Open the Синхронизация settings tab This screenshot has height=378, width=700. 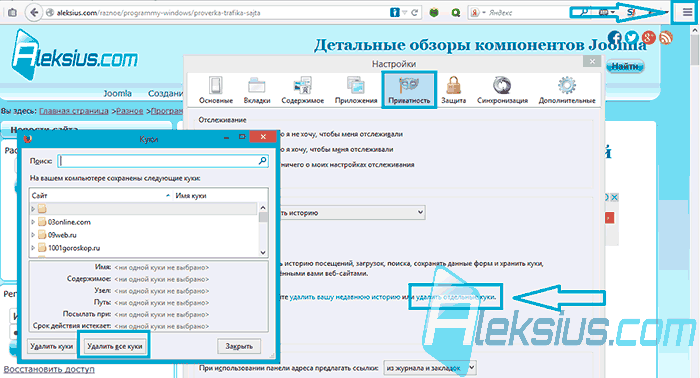pos(502,90)
